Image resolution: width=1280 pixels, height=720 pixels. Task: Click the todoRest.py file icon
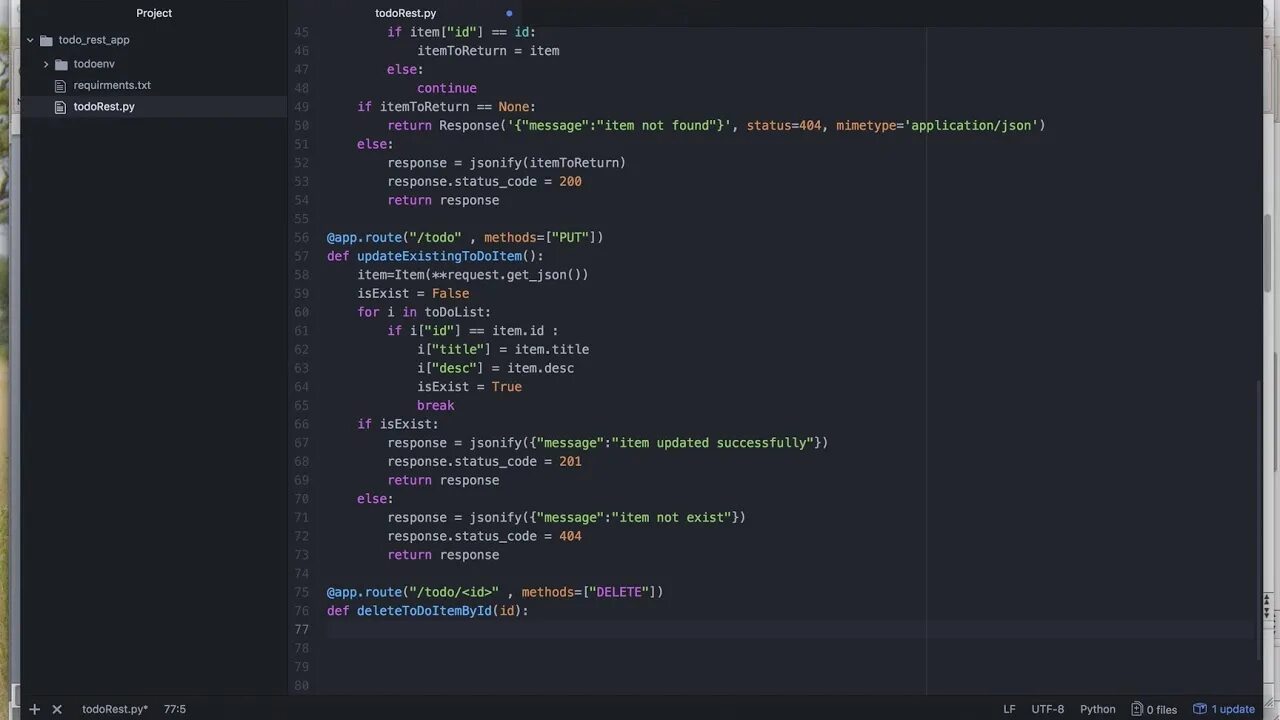(61, 106)
